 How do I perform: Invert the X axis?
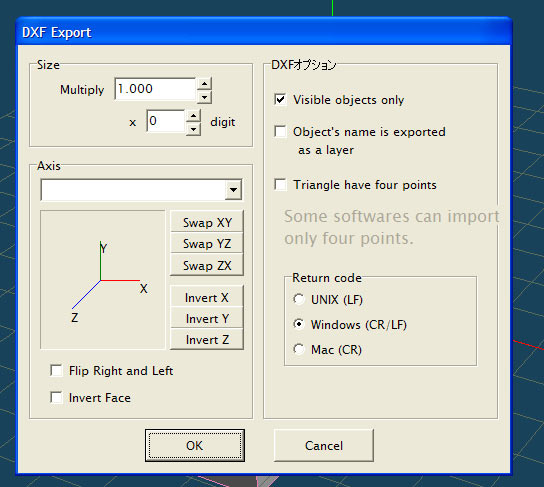[207, 297]
